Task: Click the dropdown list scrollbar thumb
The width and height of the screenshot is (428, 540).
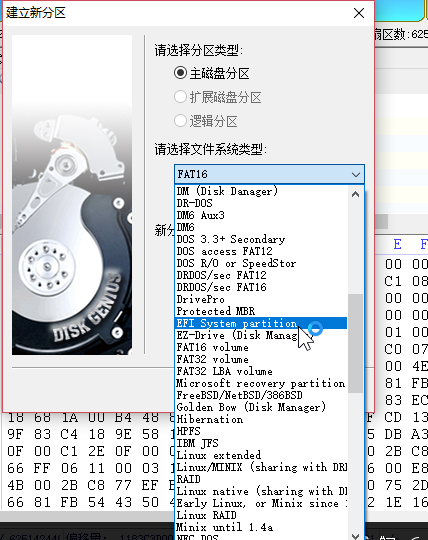Action: pyautogui.click(x=356, y=343)
